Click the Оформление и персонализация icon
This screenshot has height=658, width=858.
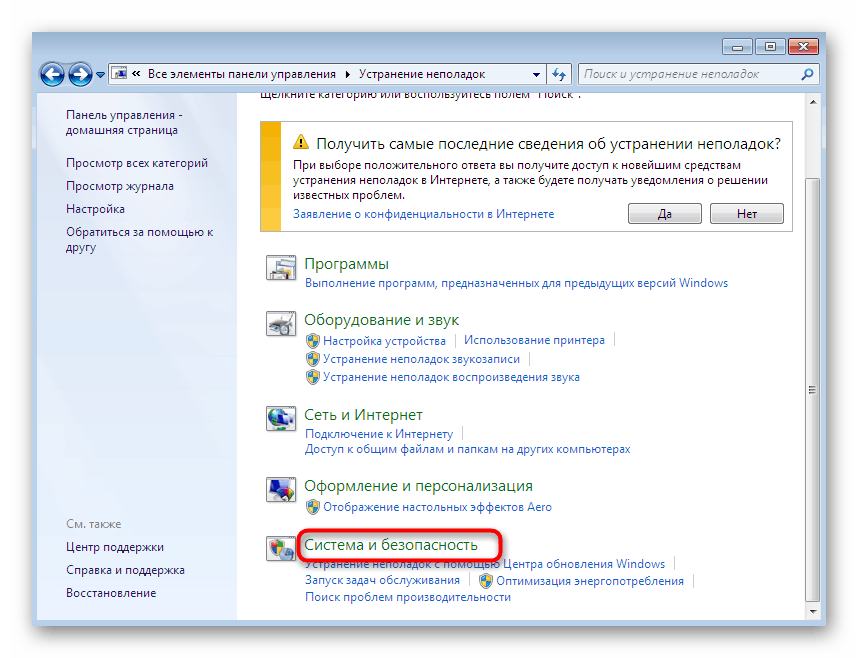[x=281, y=490]
